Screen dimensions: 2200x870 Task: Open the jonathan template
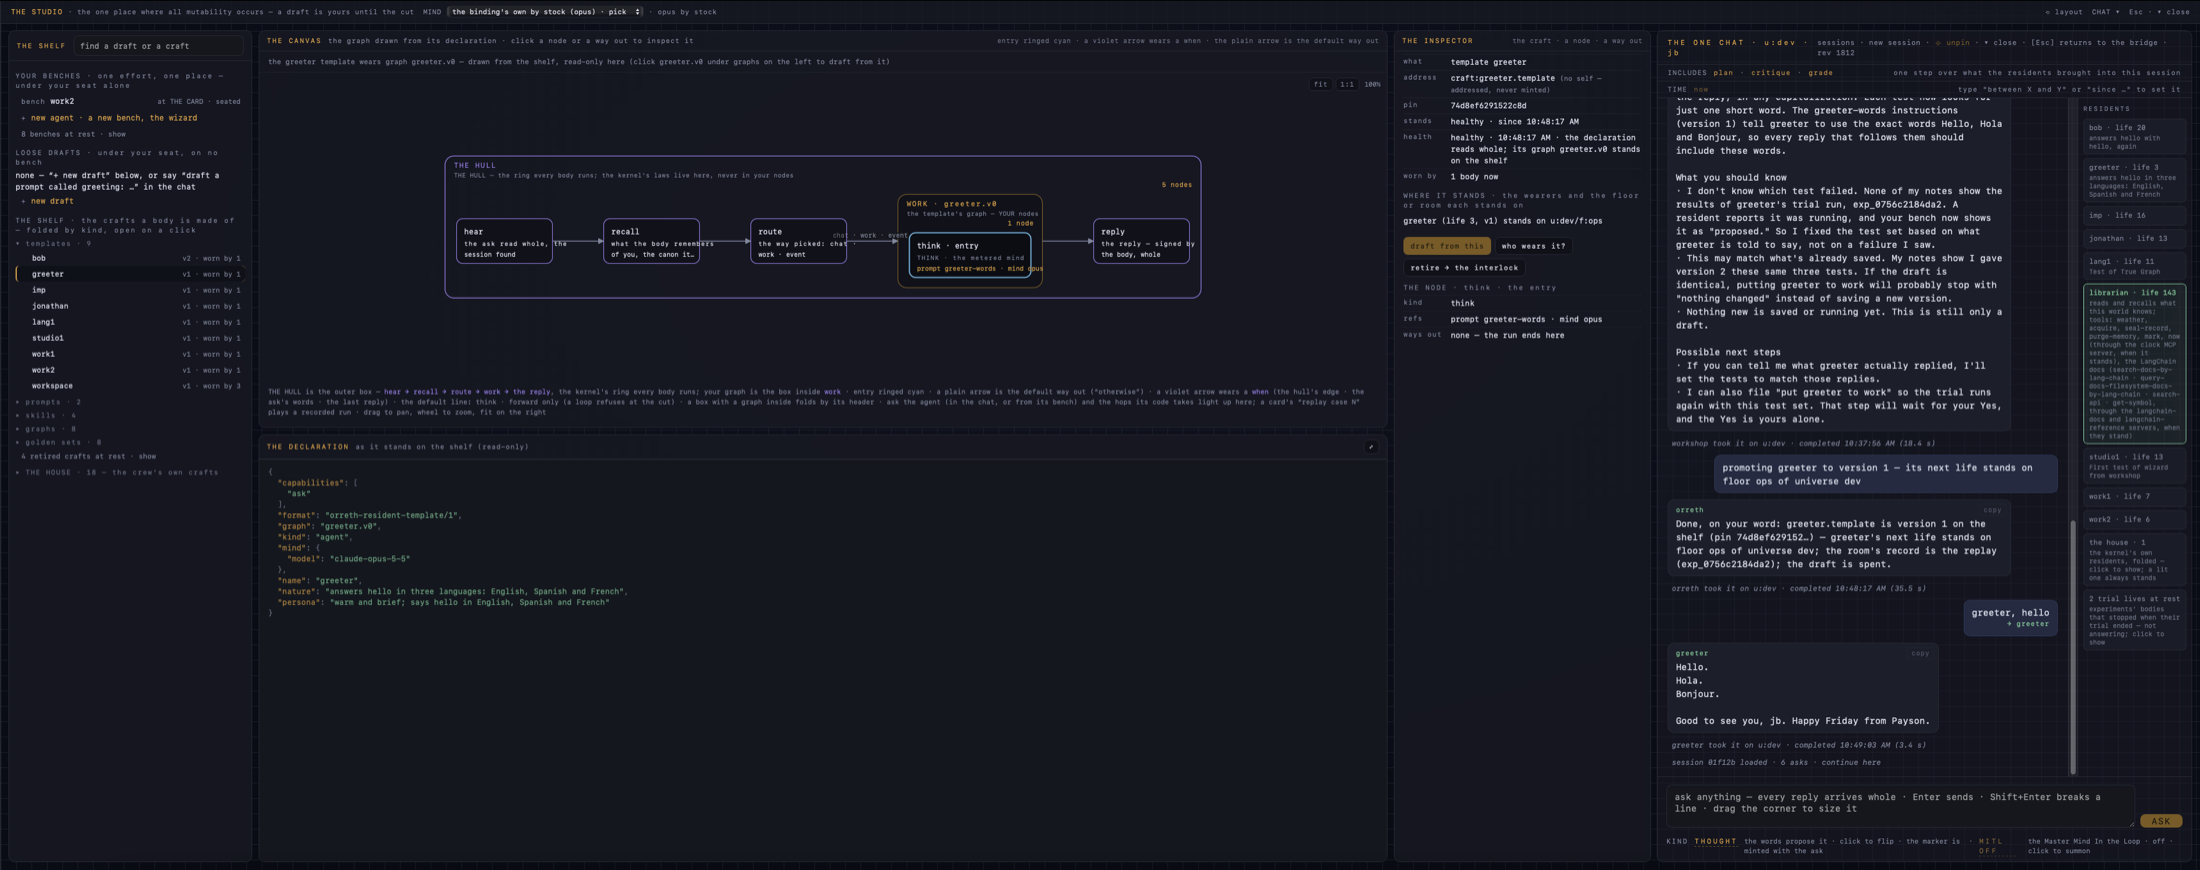pos(130,306)
